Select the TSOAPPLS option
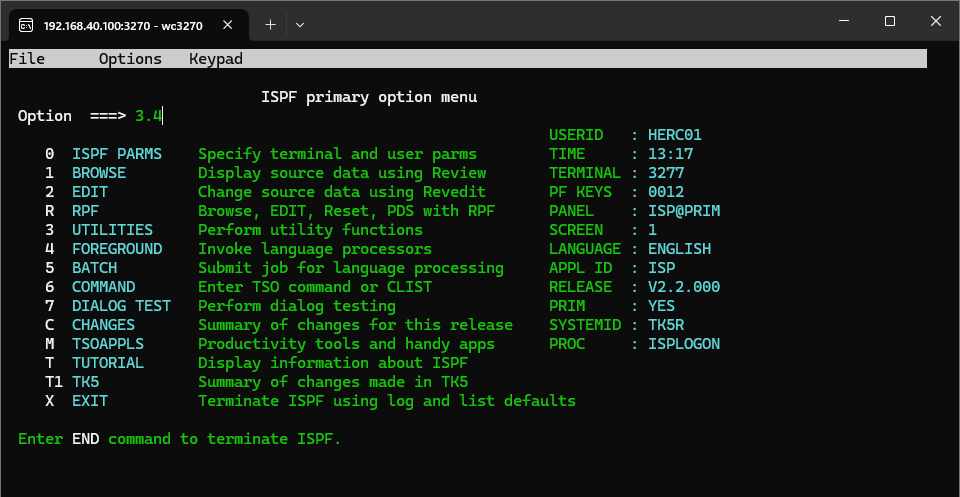The width and height of the screenshot is (960, 497). click(x=108, y=344)
